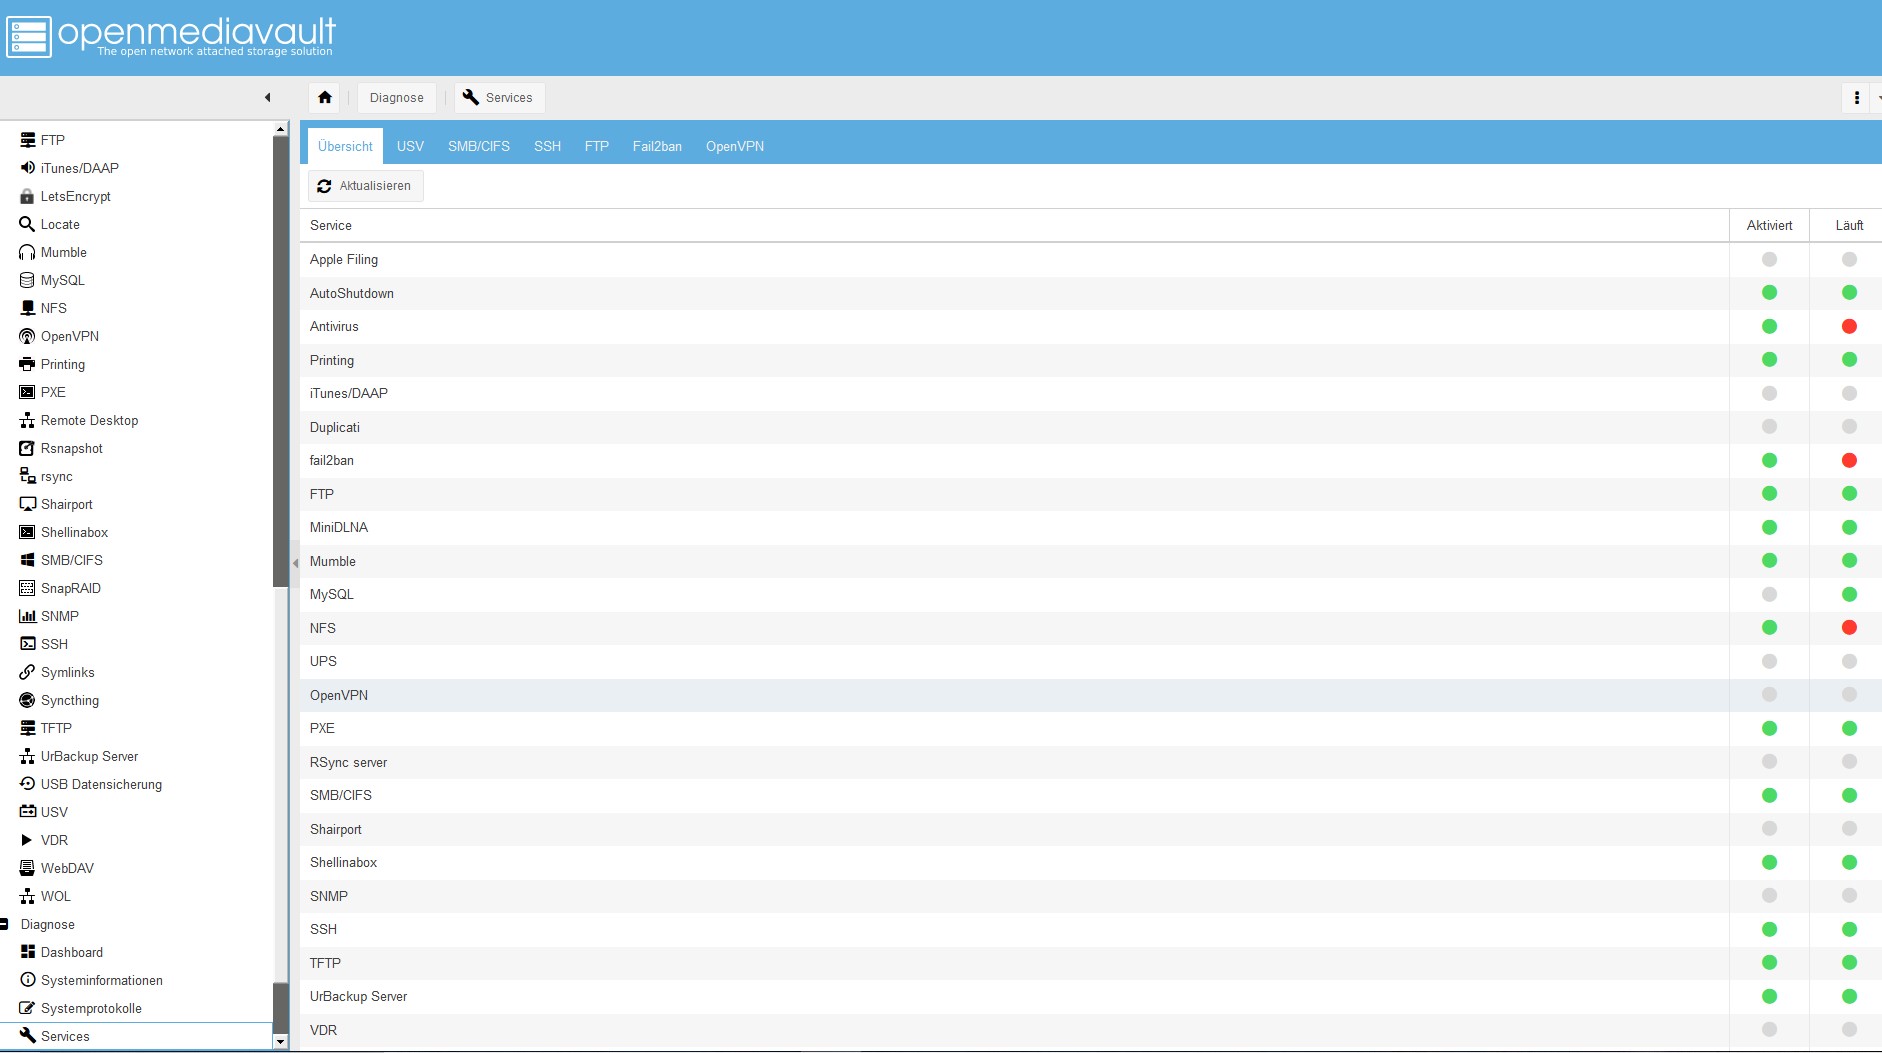
Task: Select the OpenVPN row in table
Action: pos(1090,695)
